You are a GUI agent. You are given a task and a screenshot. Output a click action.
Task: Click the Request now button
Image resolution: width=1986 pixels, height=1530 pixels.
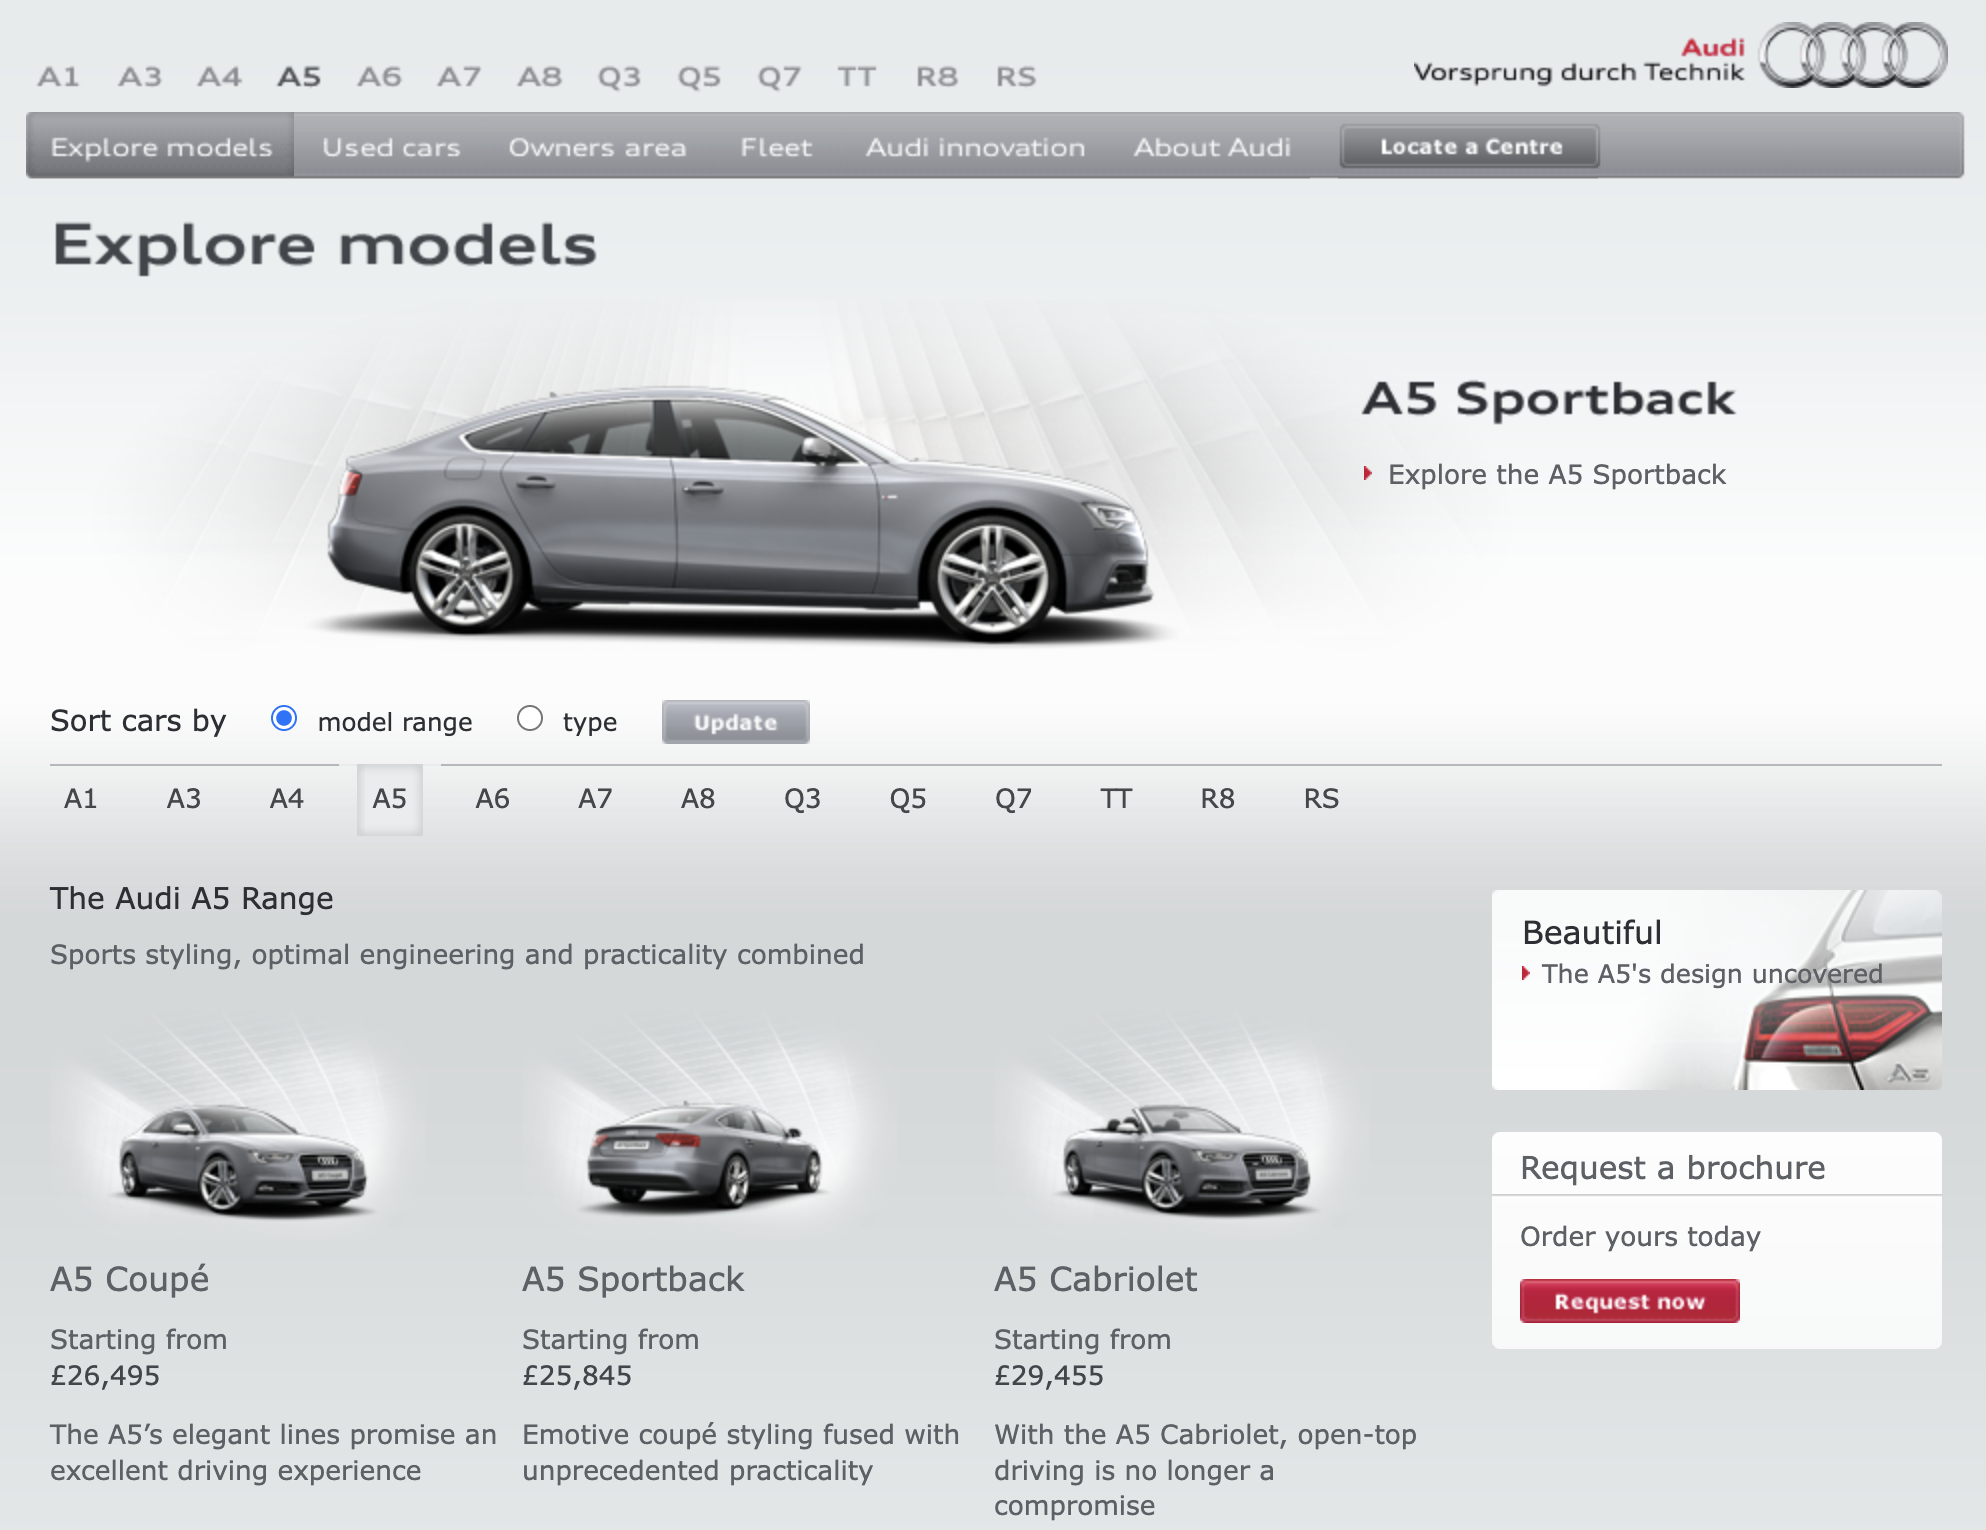click(1629, 1301)
